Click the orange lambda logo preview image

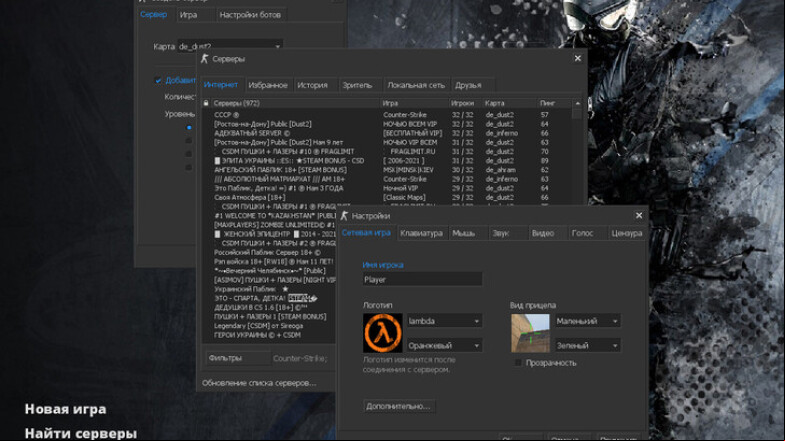[x=382, y=333]
